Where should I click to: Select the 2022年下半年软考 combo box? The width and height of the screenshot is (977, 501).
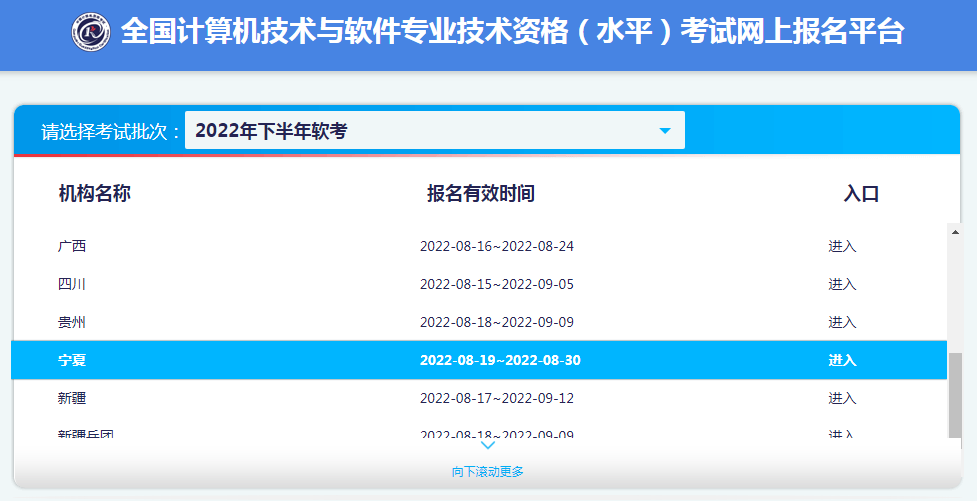tap(435, 130)
